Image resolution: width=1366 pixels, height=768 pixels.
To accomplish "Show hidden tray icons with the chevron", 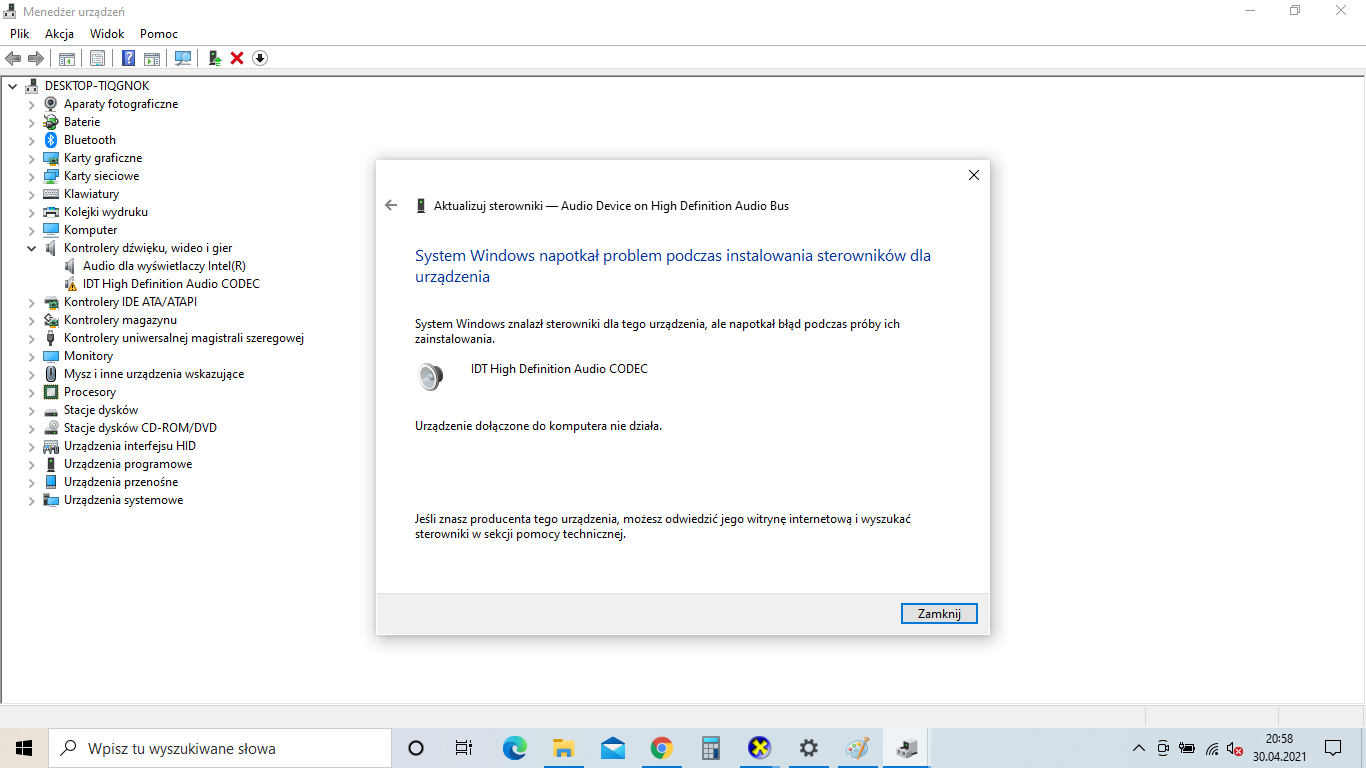I will point(1138,747).
